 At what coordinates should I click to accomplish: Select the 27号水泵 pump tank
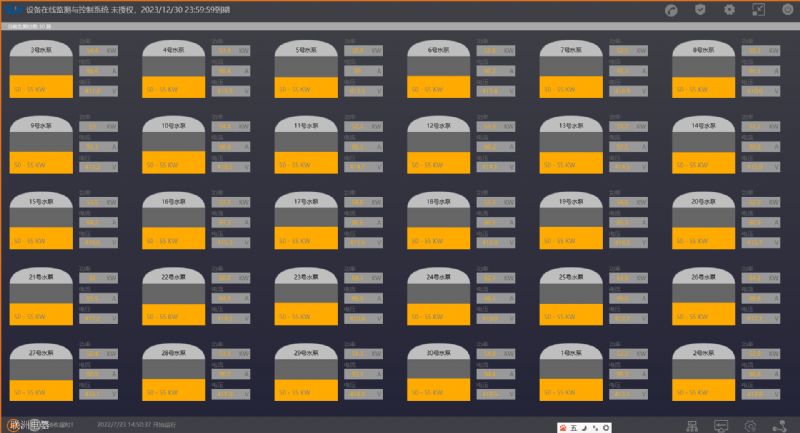(41, 372)
